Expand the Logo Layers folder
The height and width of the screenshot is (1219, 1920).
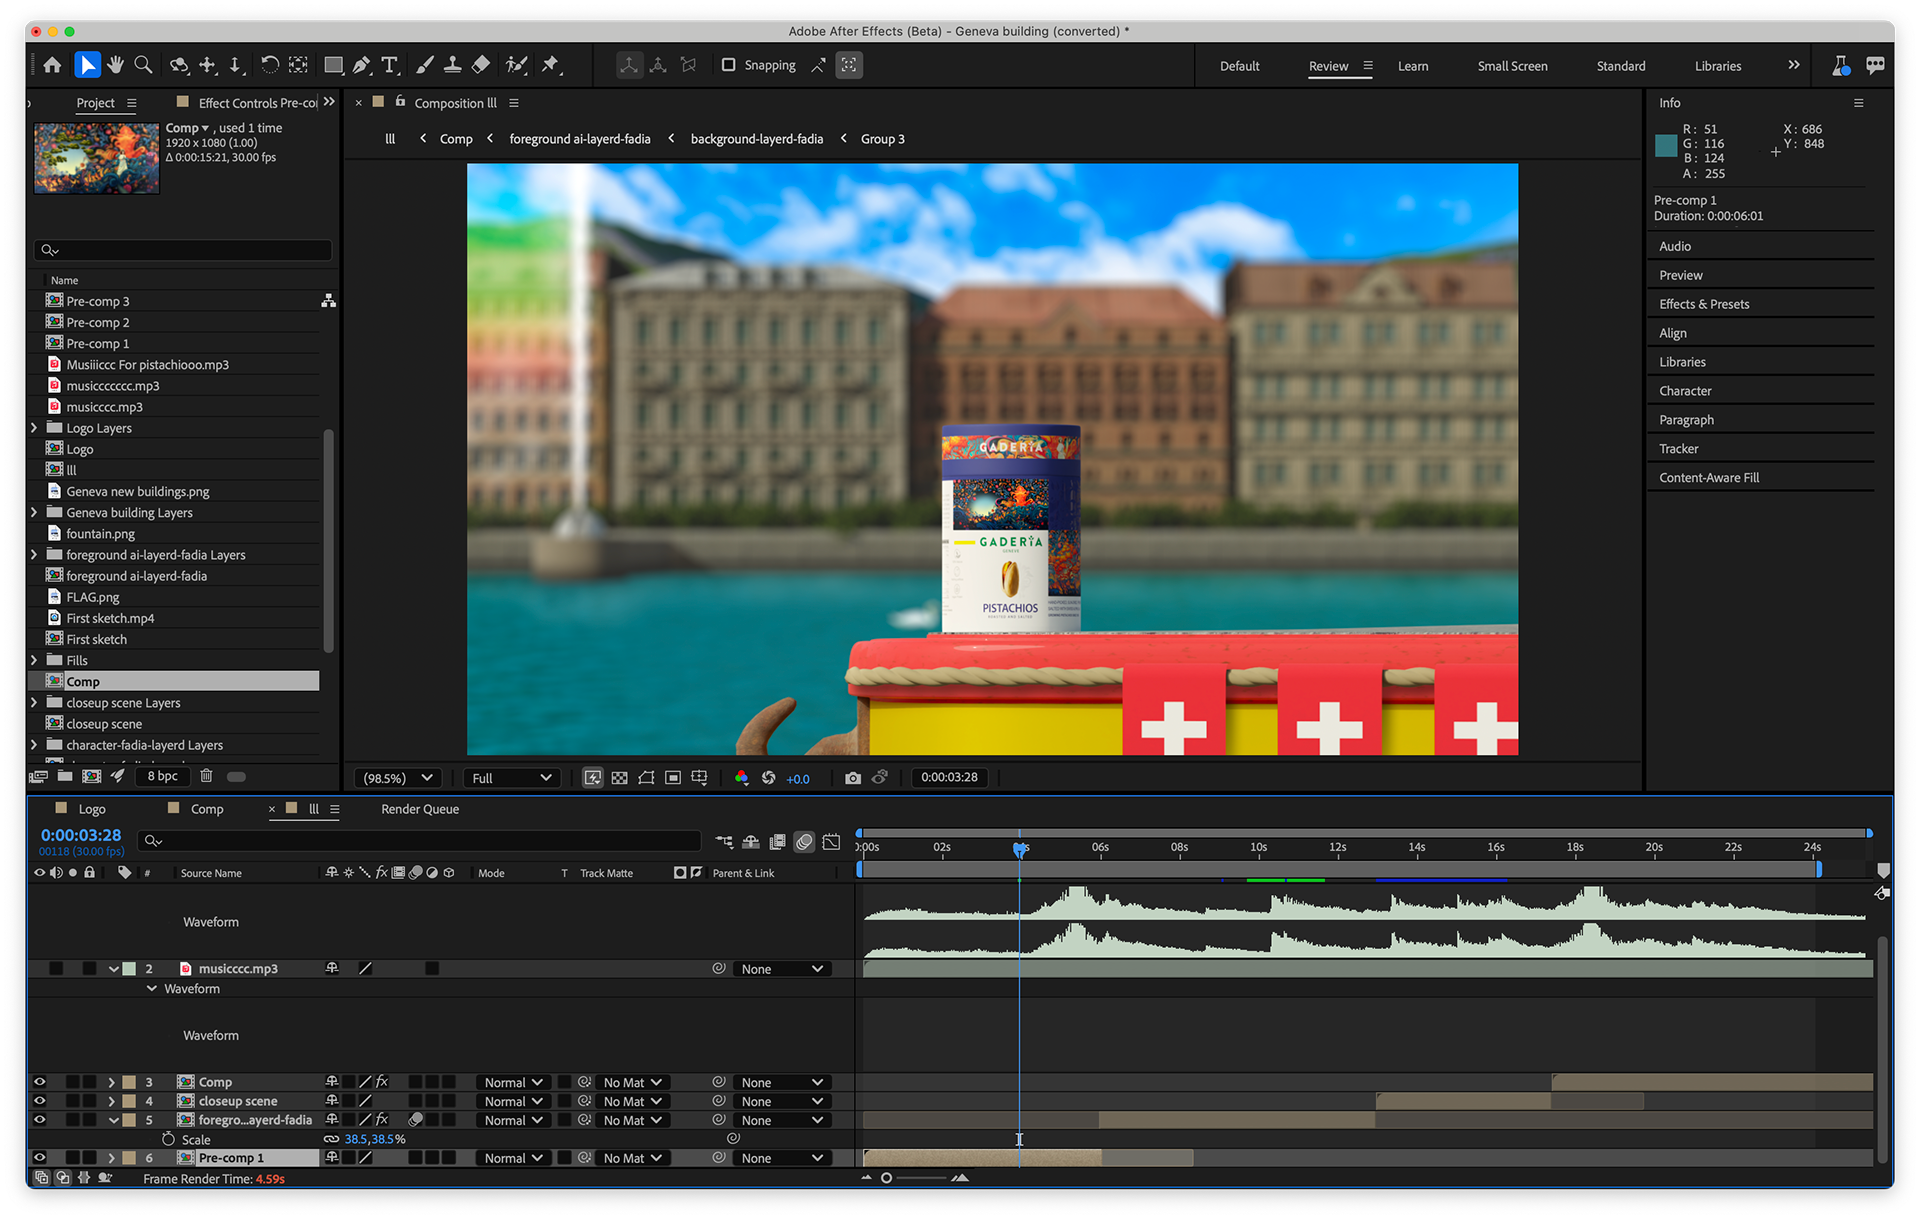(x=34, y=428)
